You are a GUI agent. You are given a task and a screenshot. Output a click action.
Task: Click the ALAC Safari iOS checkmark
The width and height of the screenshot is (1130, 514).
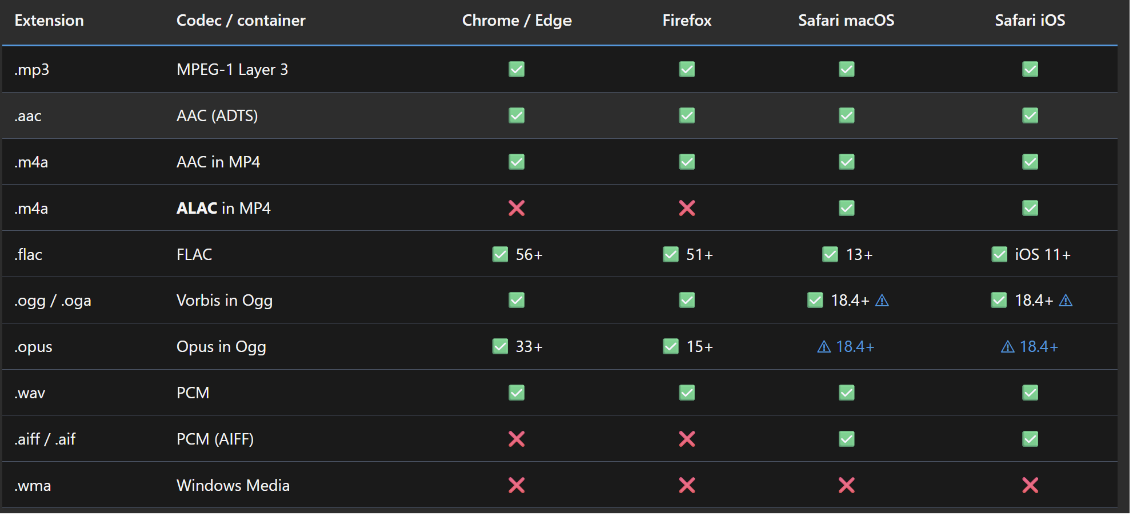click(1030, 208)
